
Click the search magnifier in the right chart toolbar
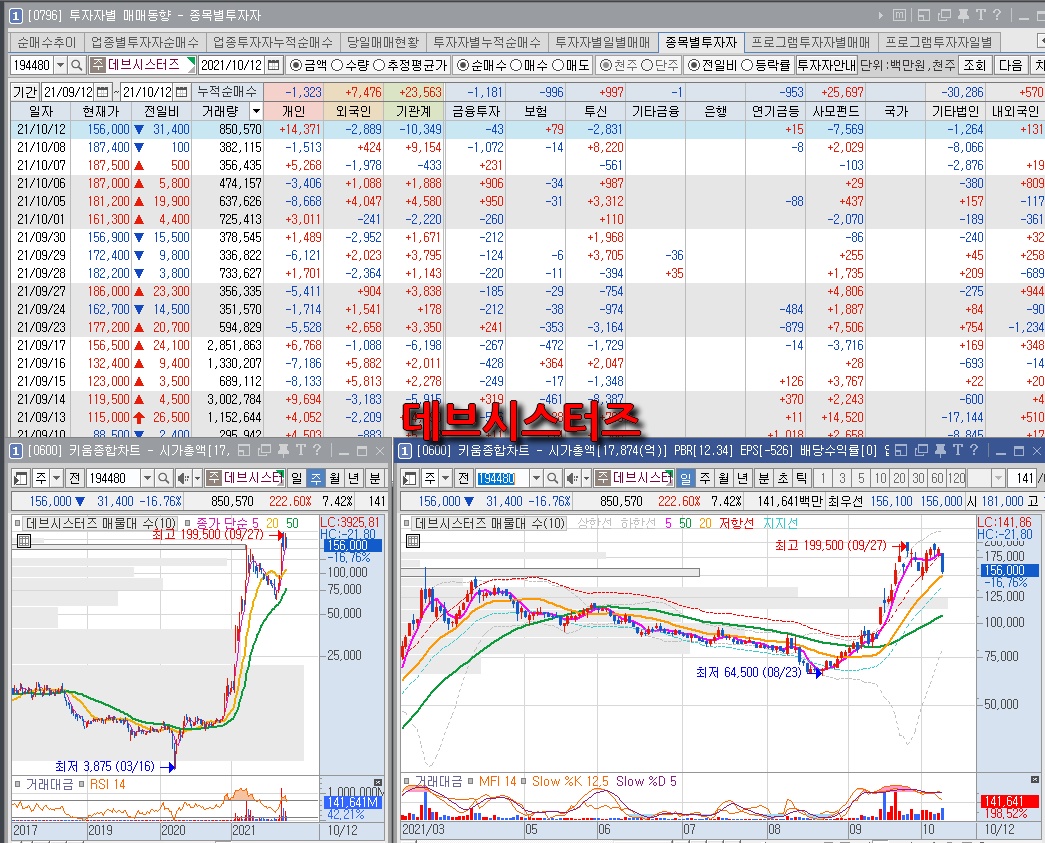(552, 478)
